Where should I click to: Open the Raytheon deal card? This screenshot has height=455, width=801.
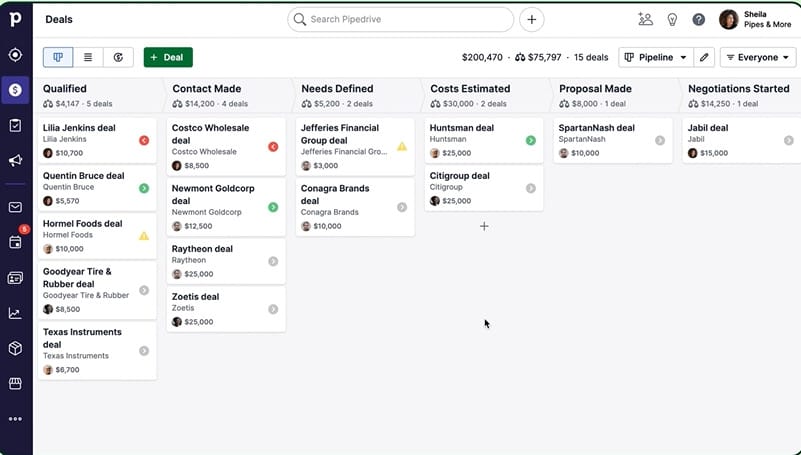coord(226,261)
